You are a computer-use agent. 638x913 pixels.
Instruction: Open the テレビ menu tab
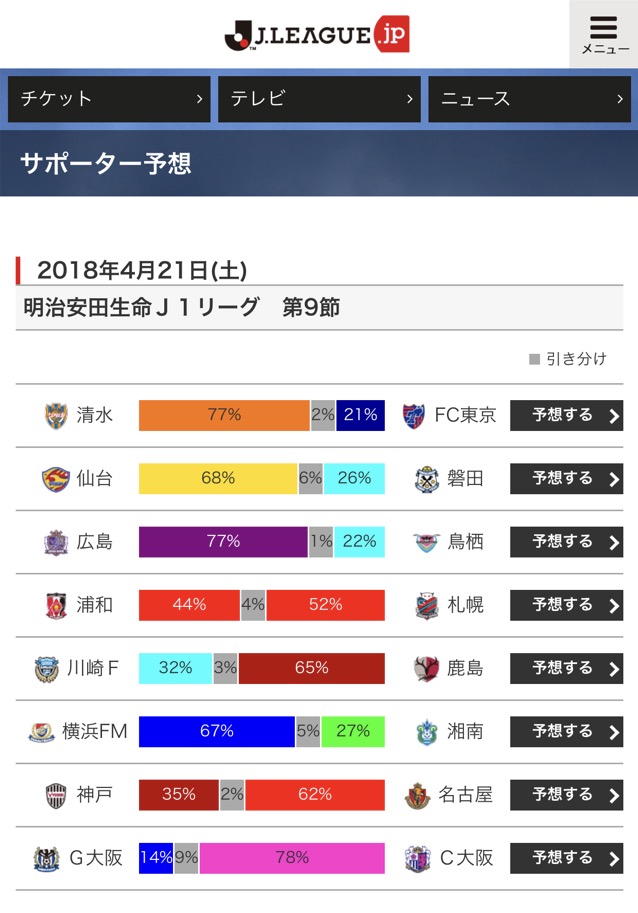coord(319,99)
